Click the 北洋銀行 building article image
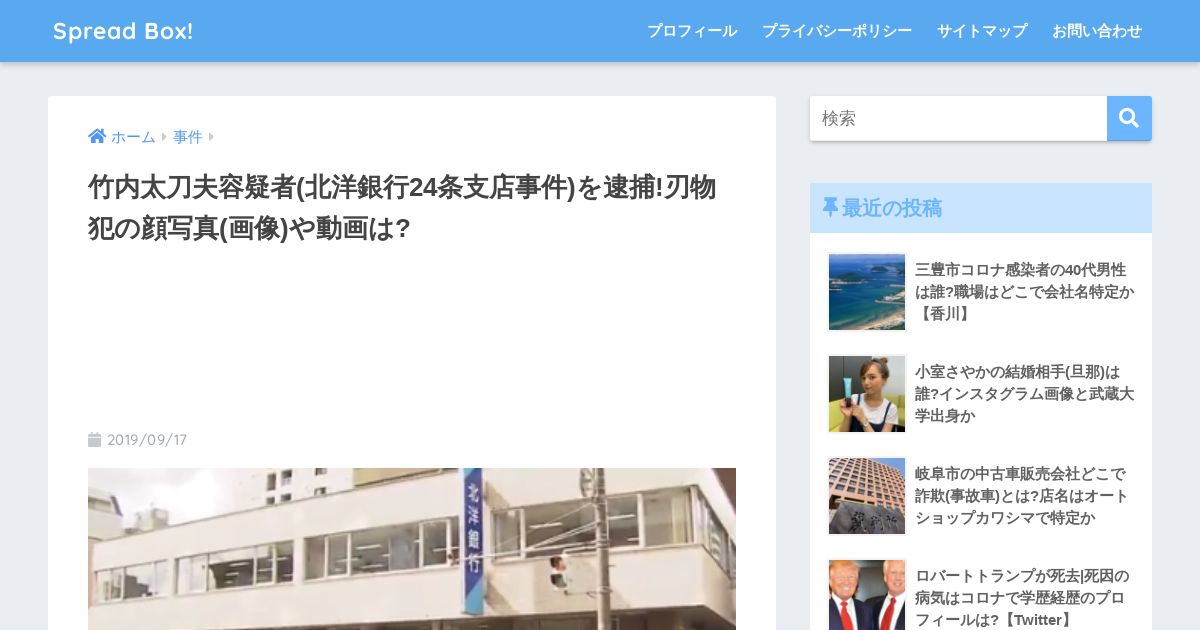 pos(412,549)
